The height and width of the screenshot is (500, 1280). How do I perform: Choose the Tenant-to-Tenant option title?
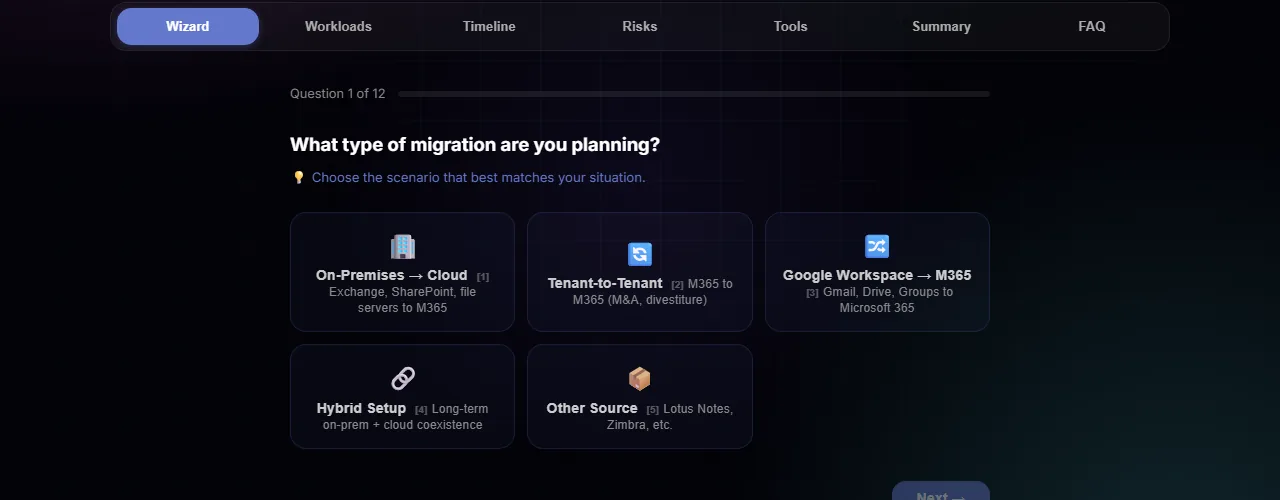click(605, 283)
